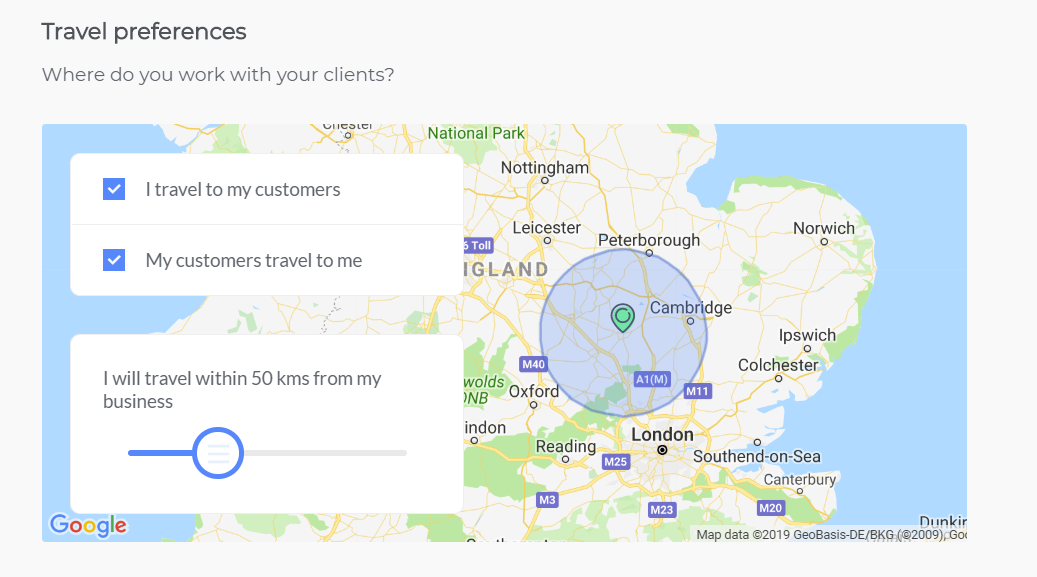
Task: Select the green location pin on the map
Action: [x=622, y=318]
